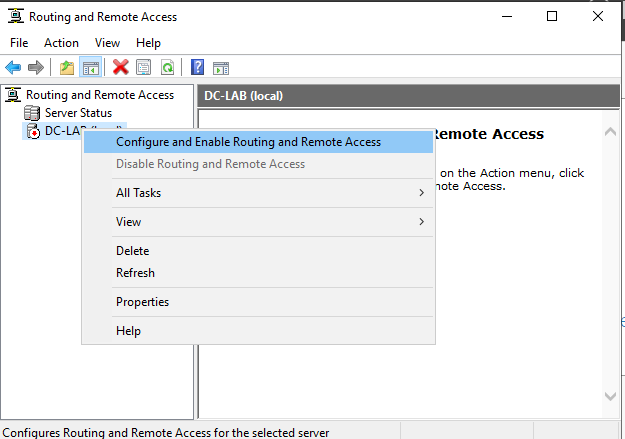Screen dimensions: 625x439
Task: Select Server Status in the tree
Action: [x=78, y=113]
